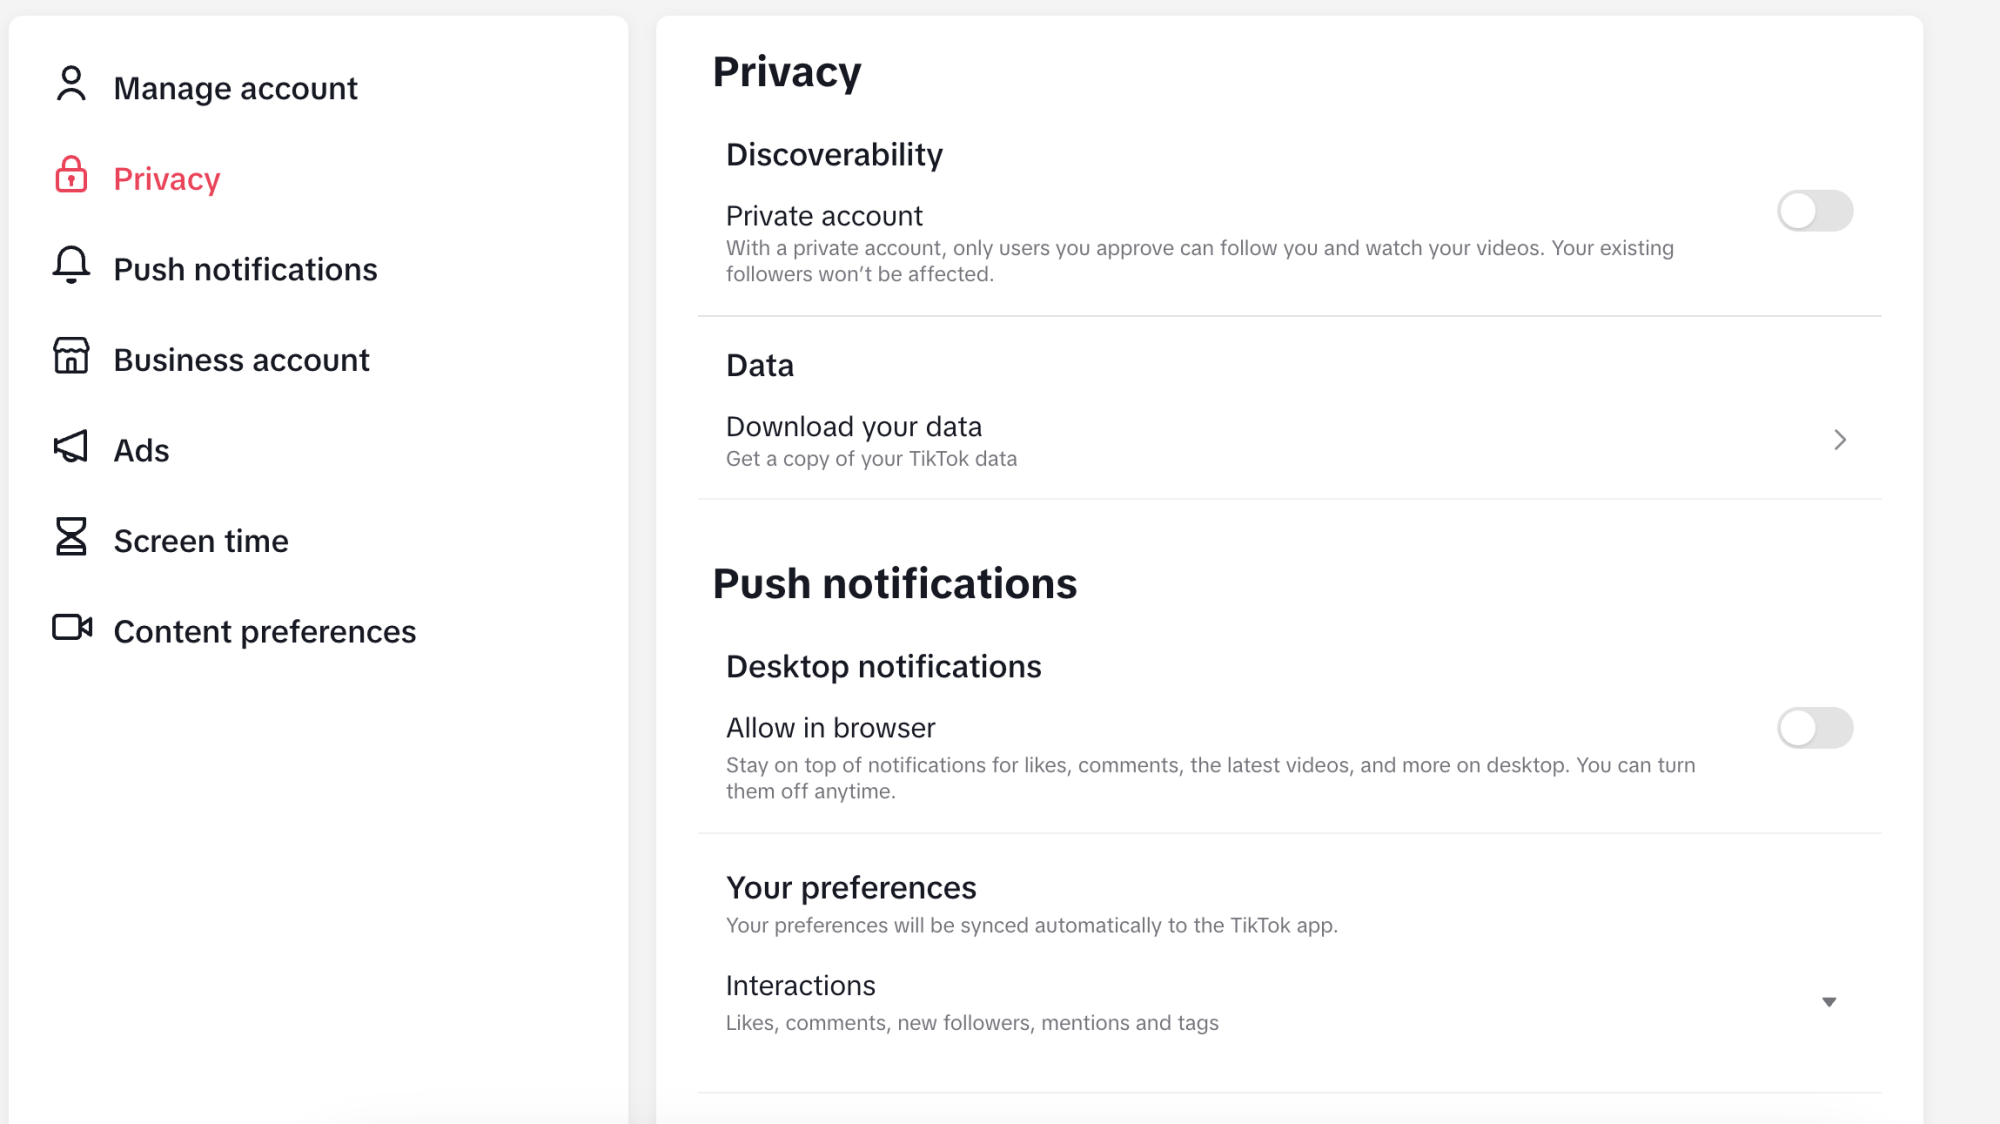
Task: Click the Interactions chevron arrow
Action: (1828, 1002)
